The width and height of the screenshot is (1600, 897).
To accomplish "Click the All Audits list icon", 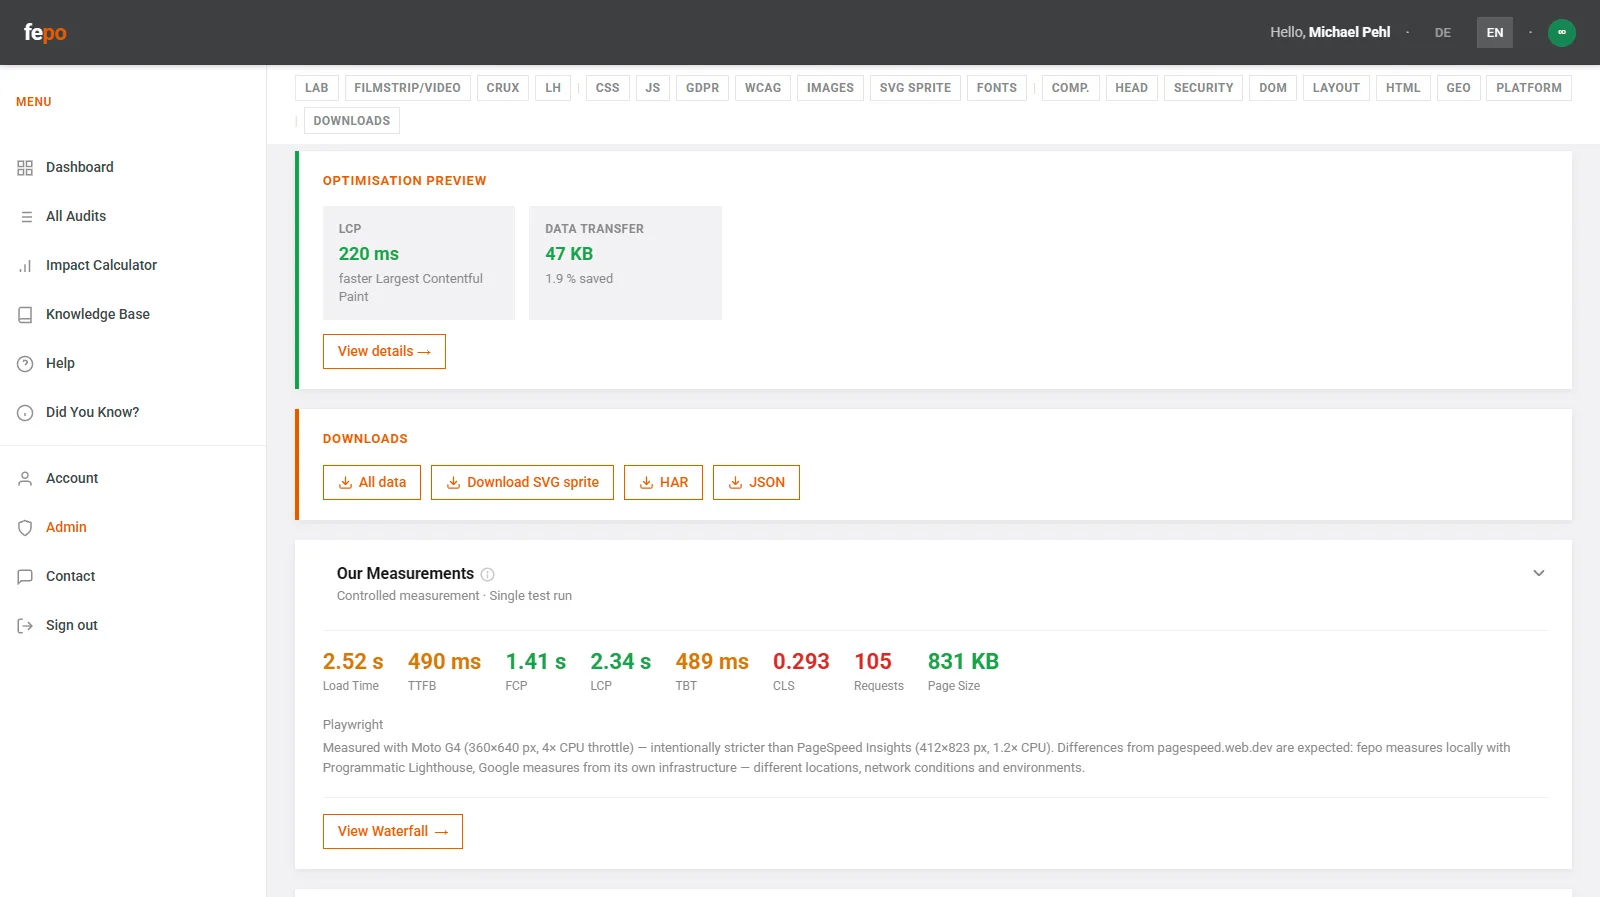I will 26,217.
